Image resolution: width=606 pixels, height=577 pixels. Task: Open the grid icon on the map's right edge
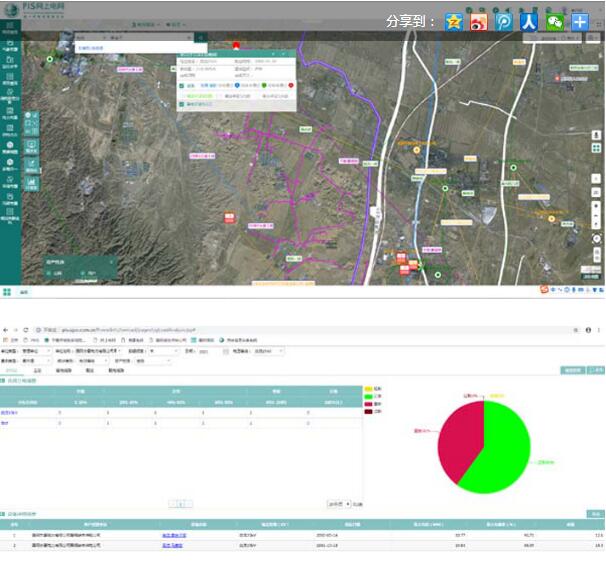595,147
